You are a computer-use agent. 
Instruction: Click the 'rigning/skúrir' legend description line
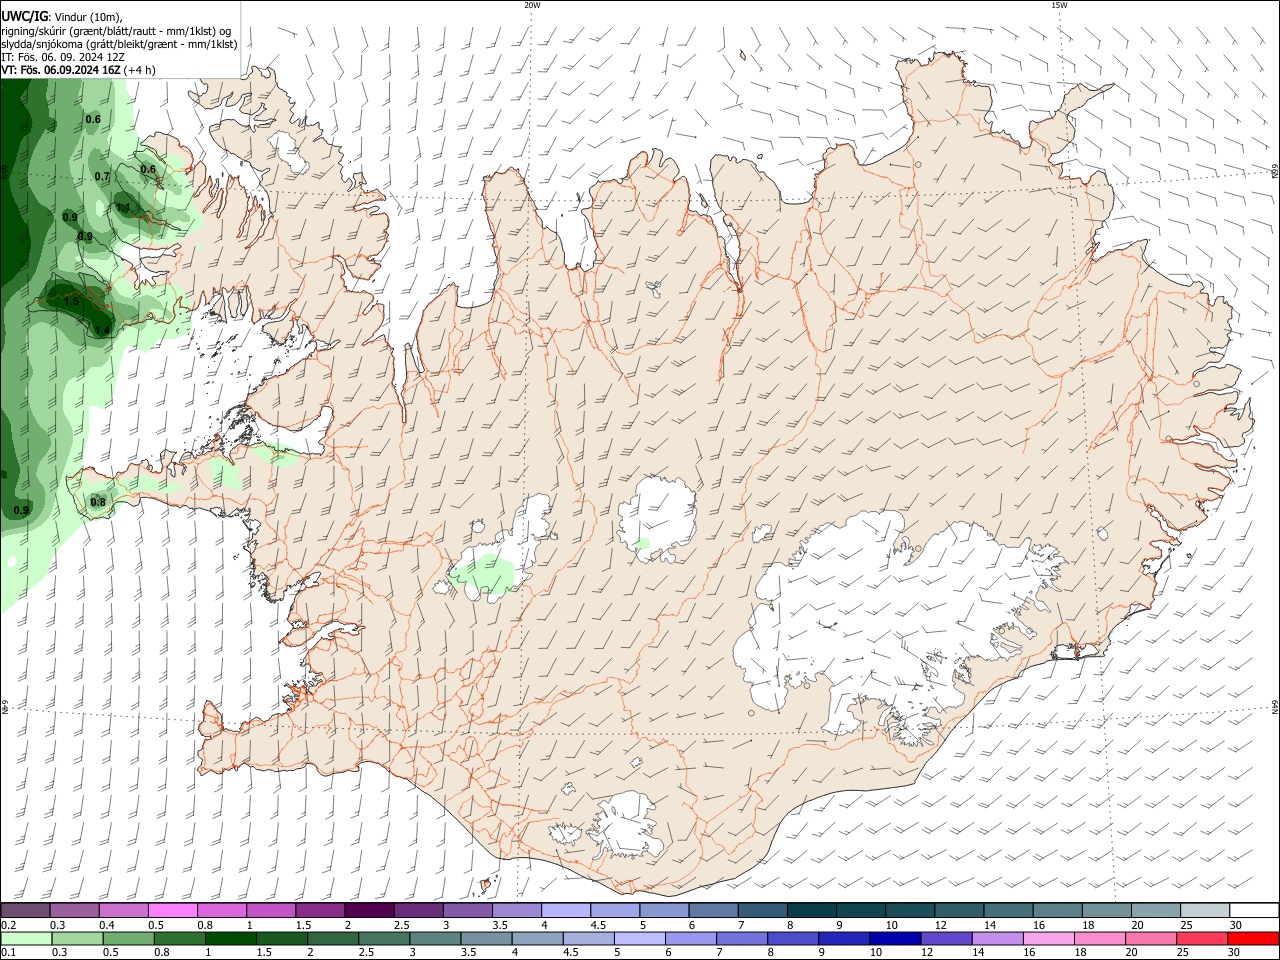(116, 31)
